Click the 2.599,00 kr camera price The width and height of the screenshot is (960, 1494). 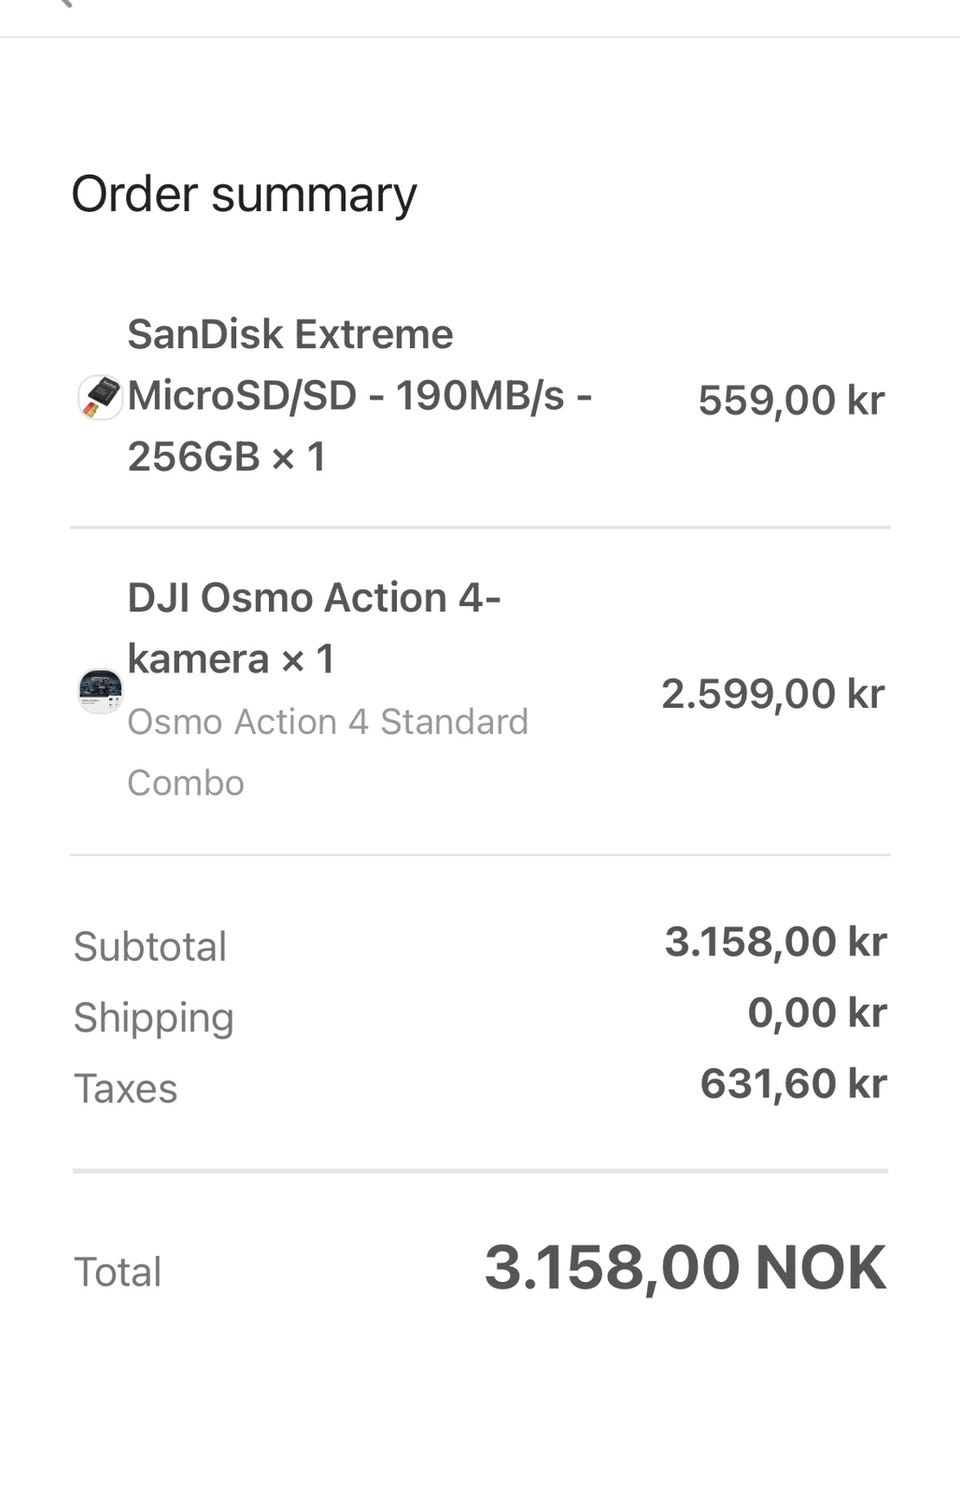pos(772,693)
